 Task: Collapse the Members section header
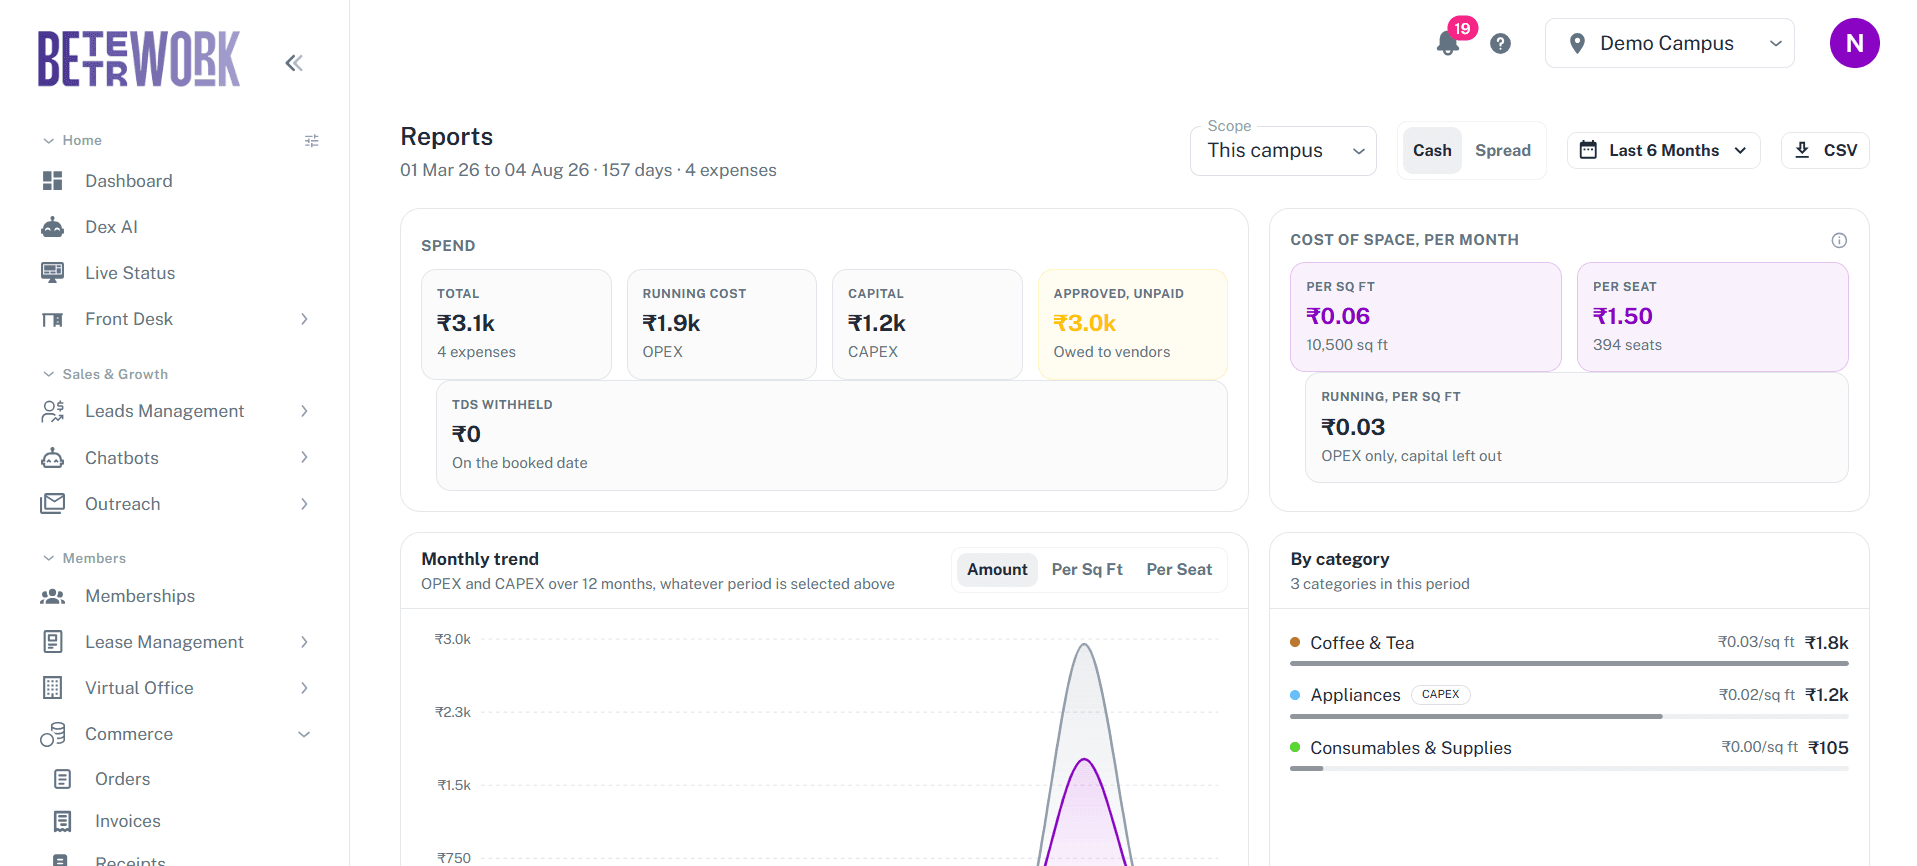[84, 558]
